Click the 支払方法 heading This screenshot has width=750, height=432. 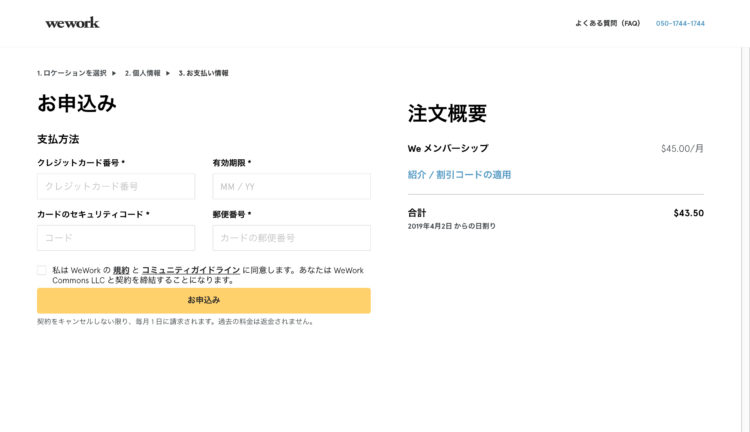[x=58, y=139]
